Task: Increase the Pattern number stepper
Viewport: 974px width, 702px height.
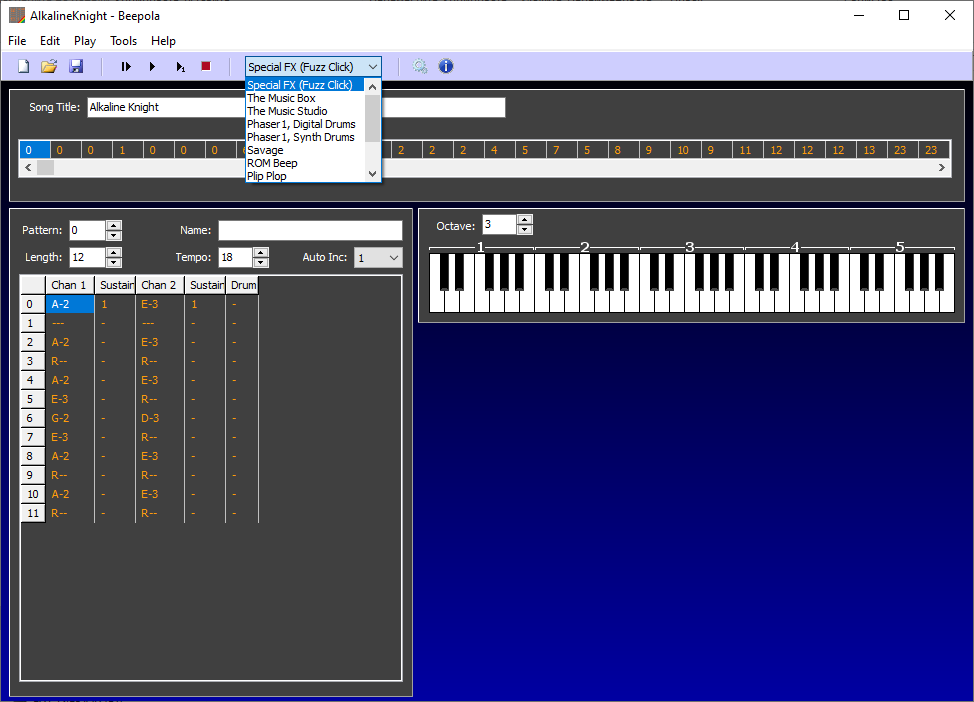Action: [x=114, y=226]
